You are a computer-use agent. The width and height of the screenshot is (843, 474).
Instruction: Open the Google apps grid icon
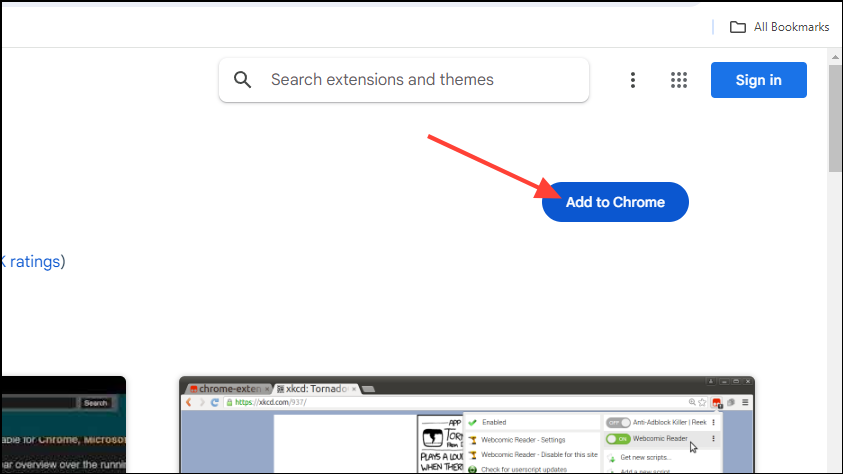678,80
